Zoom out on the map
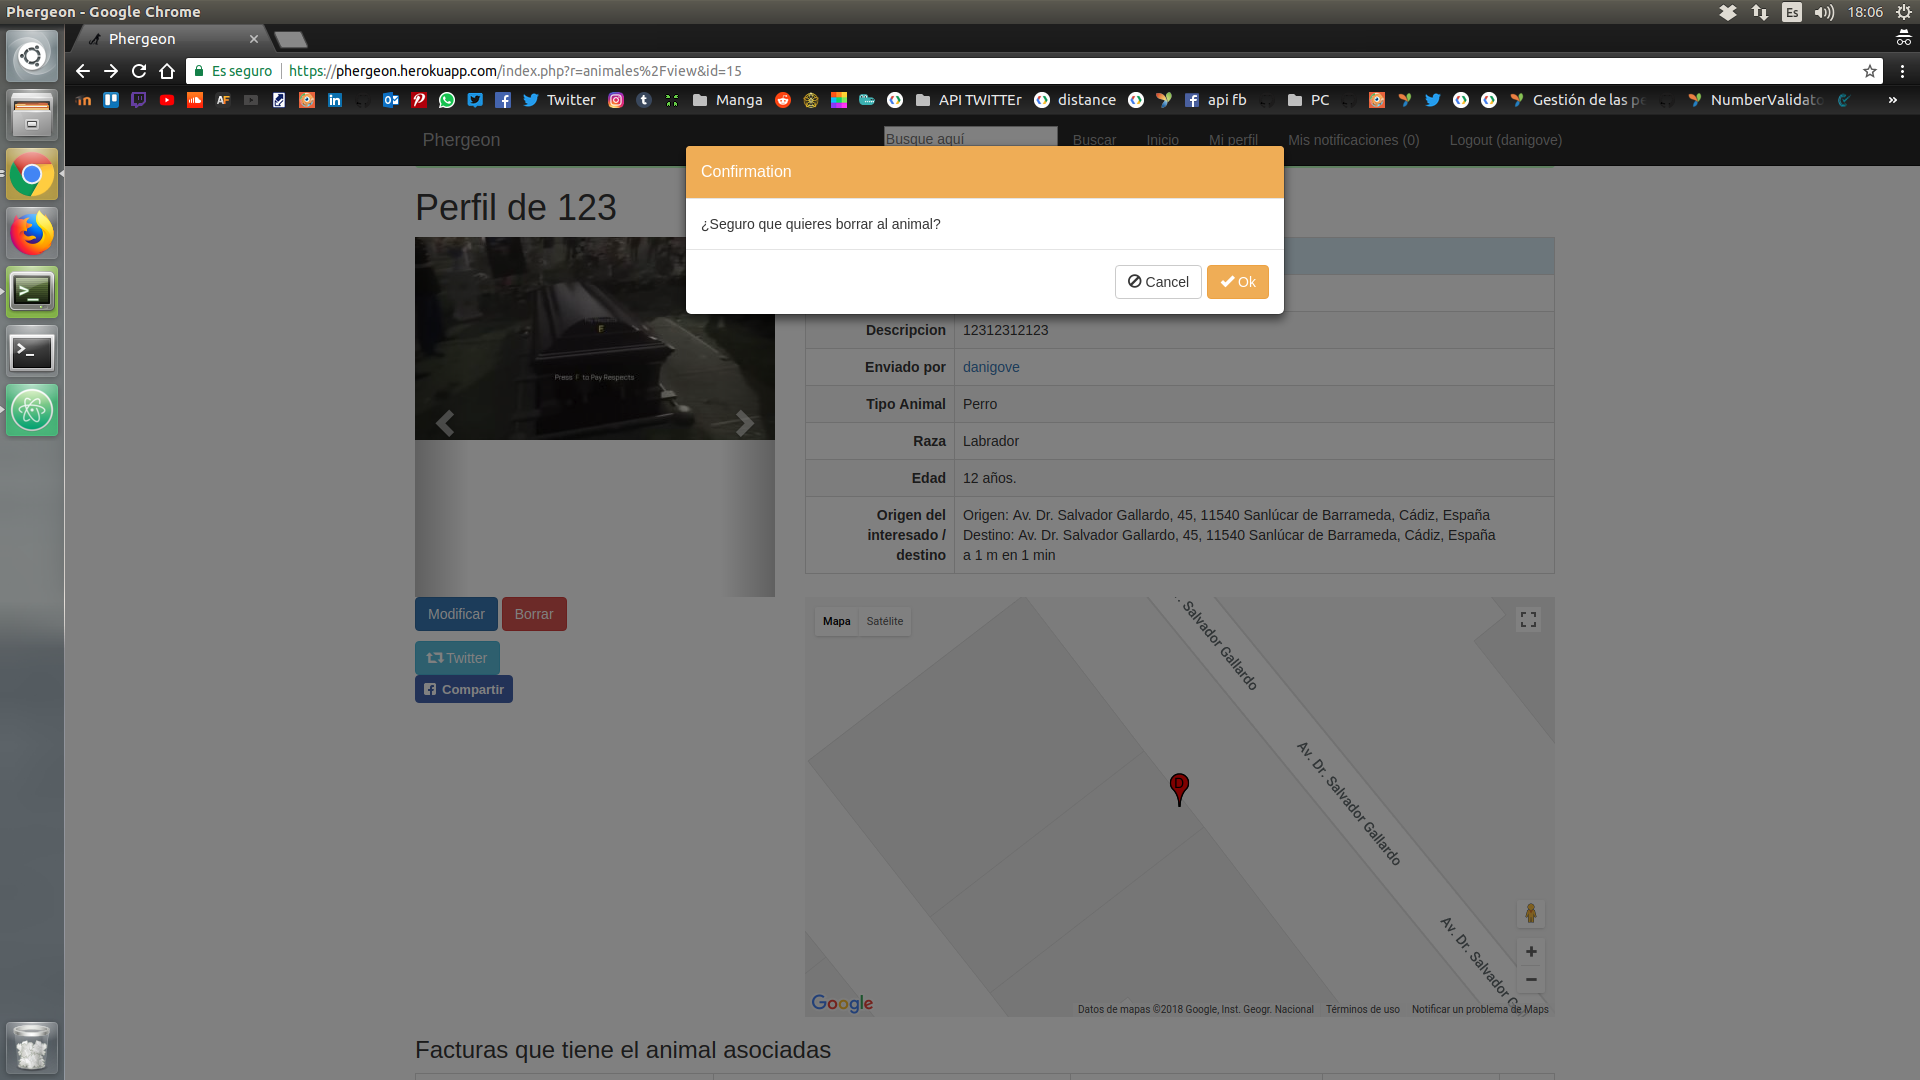This screenshot has height=1080, width=1920. tap(1531, 979)
